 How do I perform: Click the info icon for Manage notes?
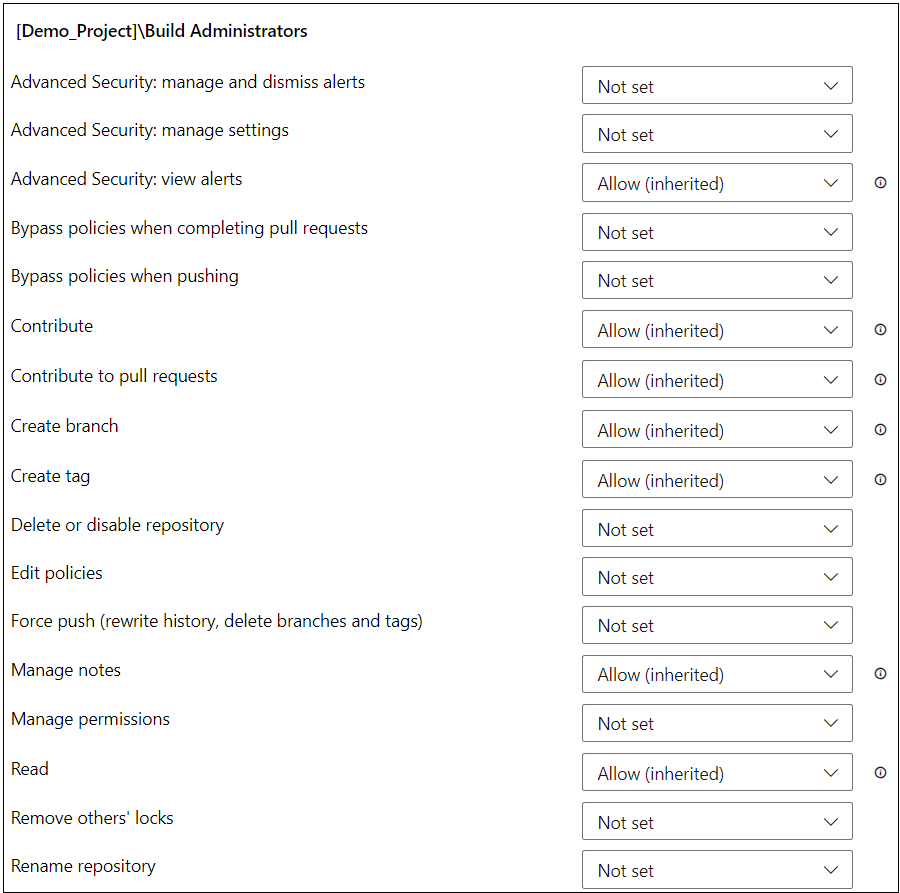pyautogui.click(x=880, y=673)
